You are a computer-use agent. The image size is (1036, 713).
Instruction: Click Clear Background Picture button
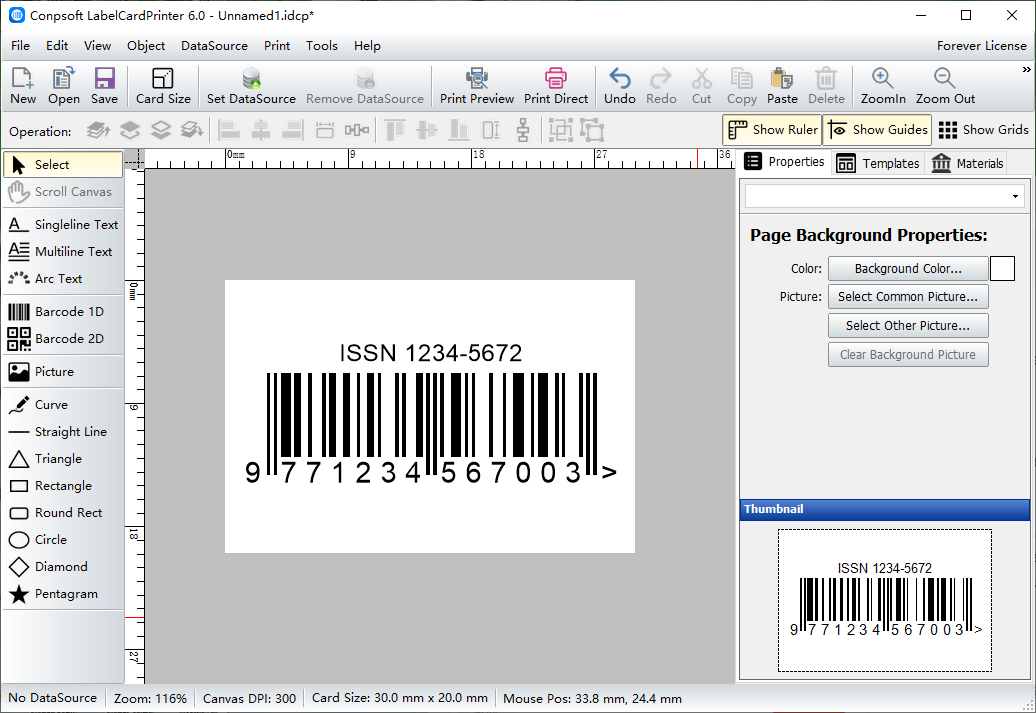(x=908, y=355)
